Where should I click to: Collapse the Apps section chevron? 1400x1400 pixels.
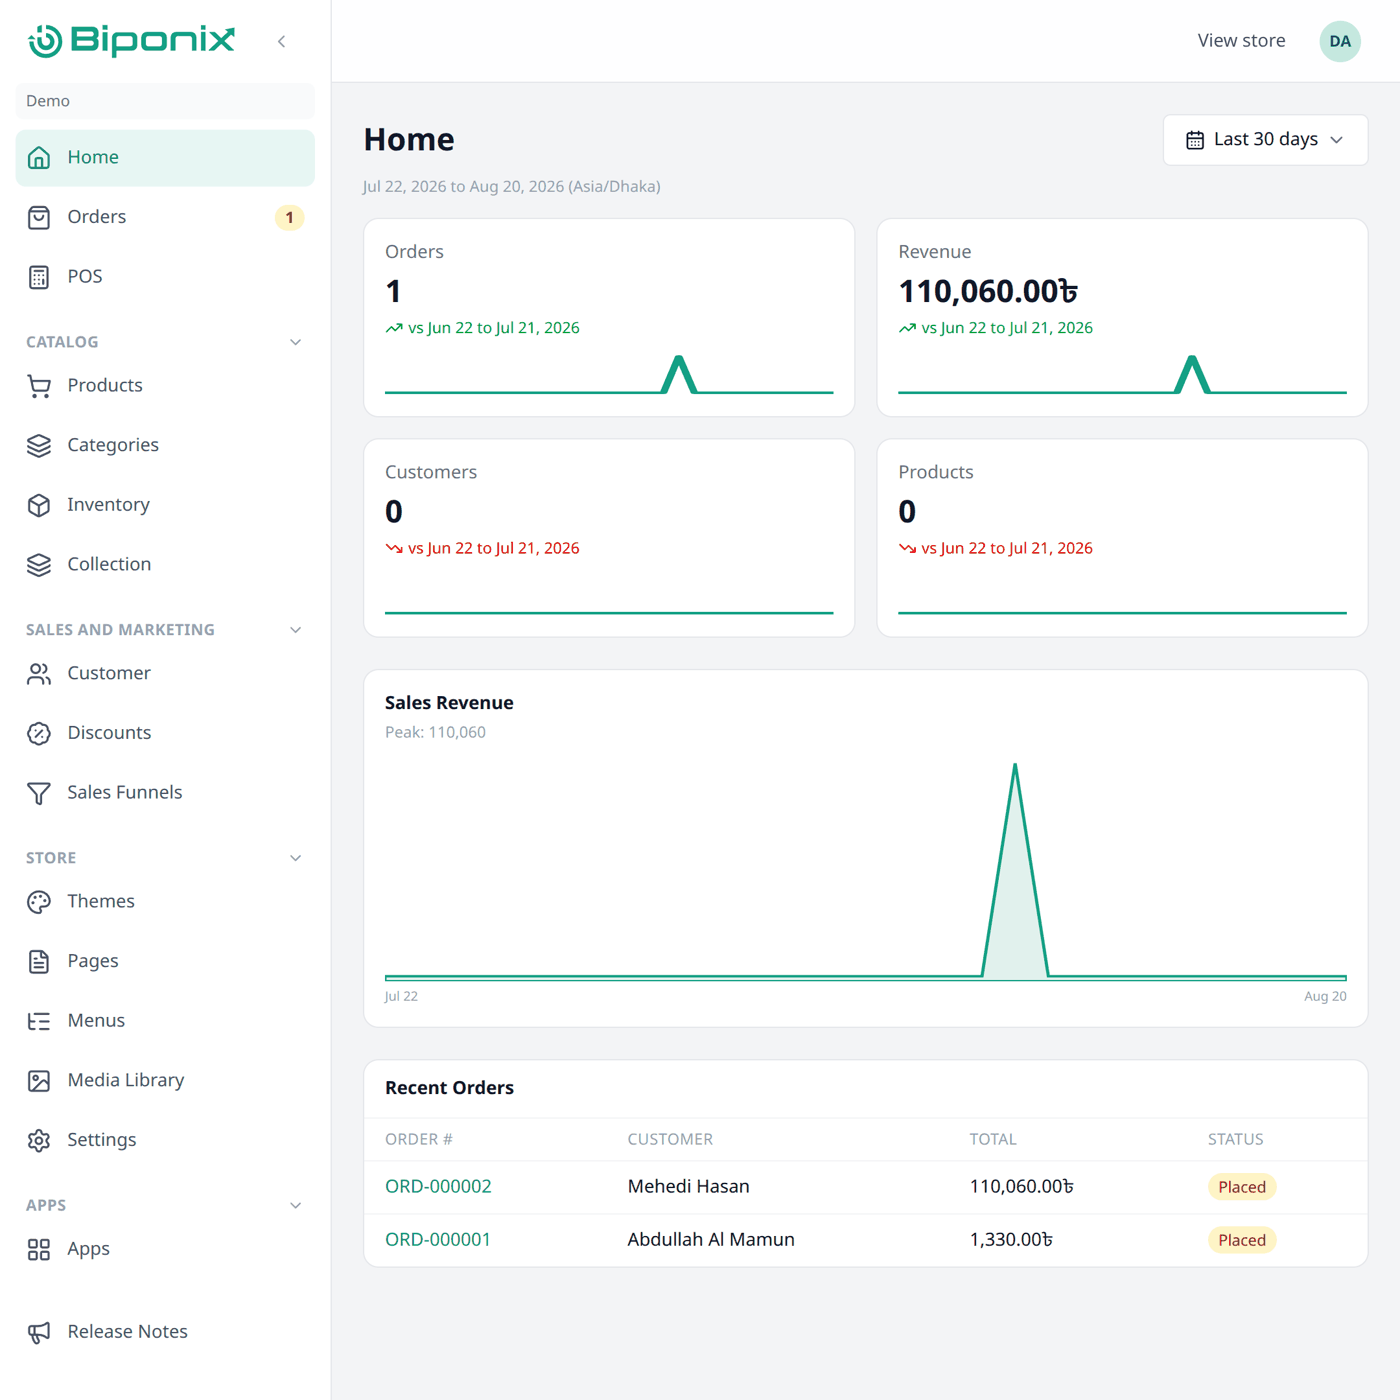click(x=296, y=1205)
